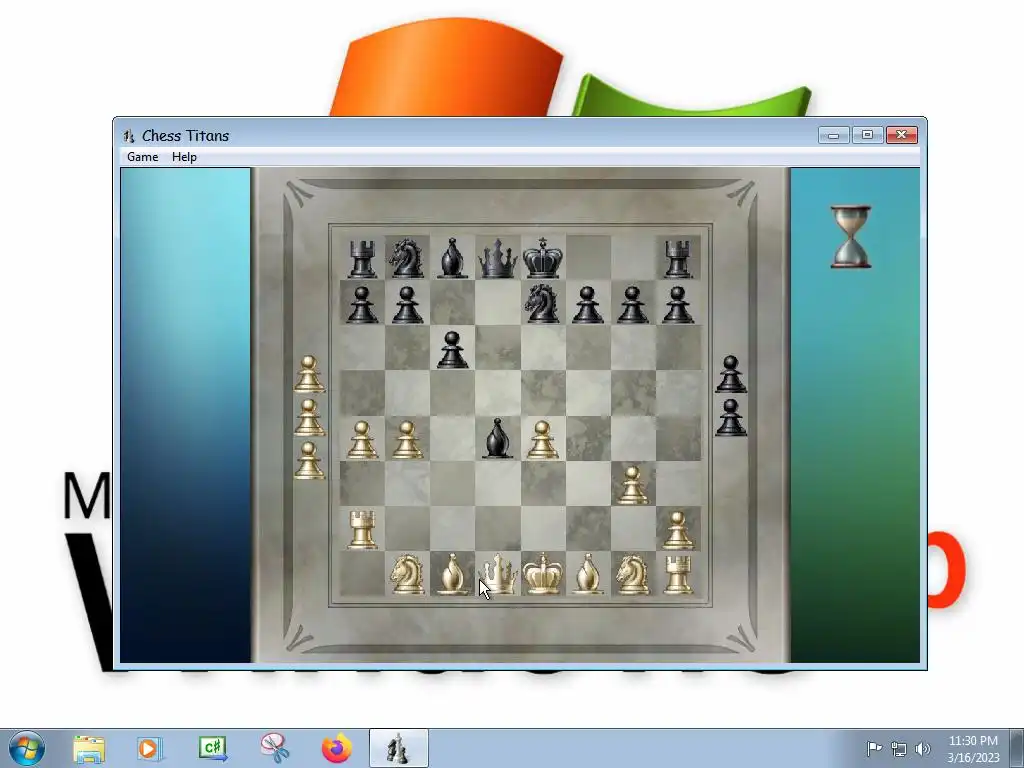Select the white pawn on h2
Viewport: 1024px width, 768px height.
(x=678, y=530)
